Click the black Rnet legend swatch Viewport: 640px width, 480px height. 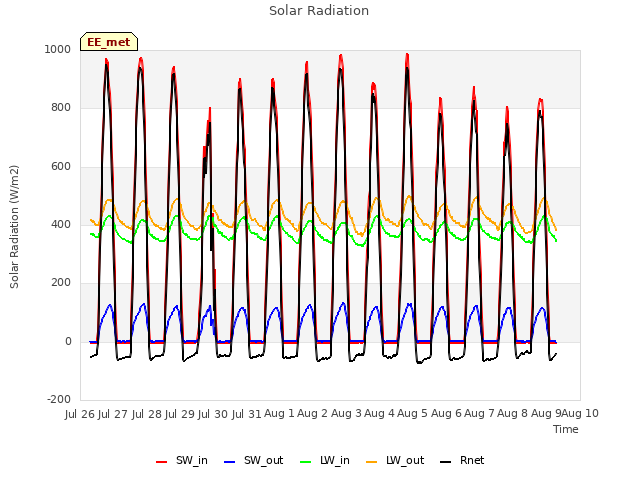(446, 462)
